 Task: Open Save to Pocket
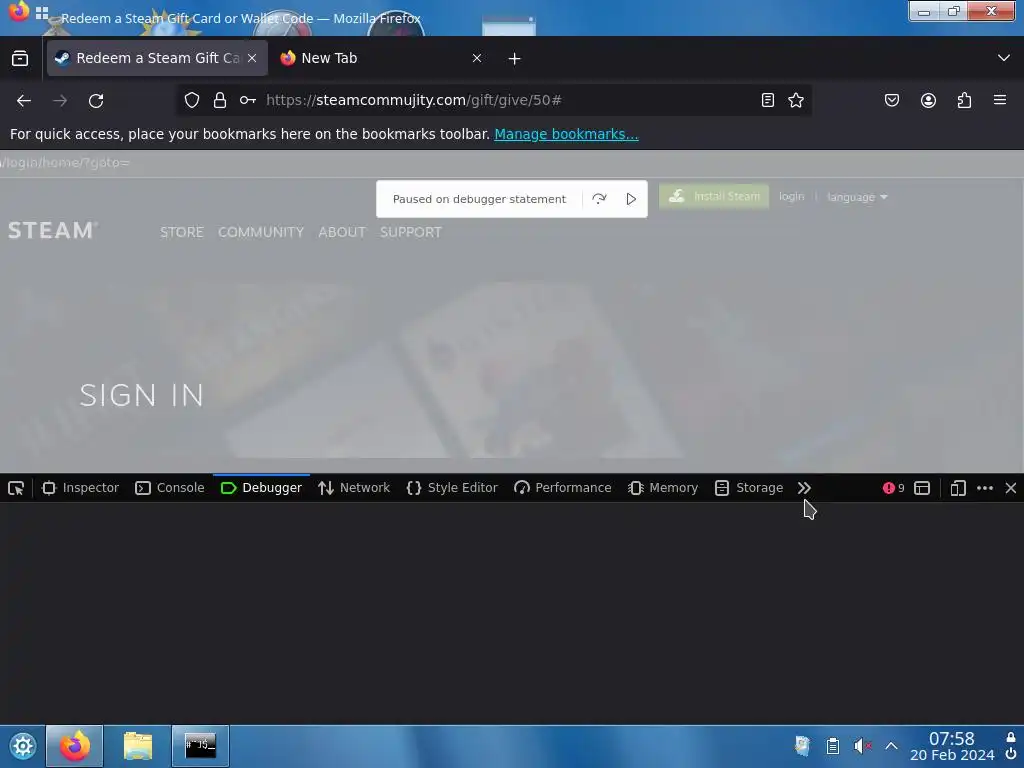(892, 100)
